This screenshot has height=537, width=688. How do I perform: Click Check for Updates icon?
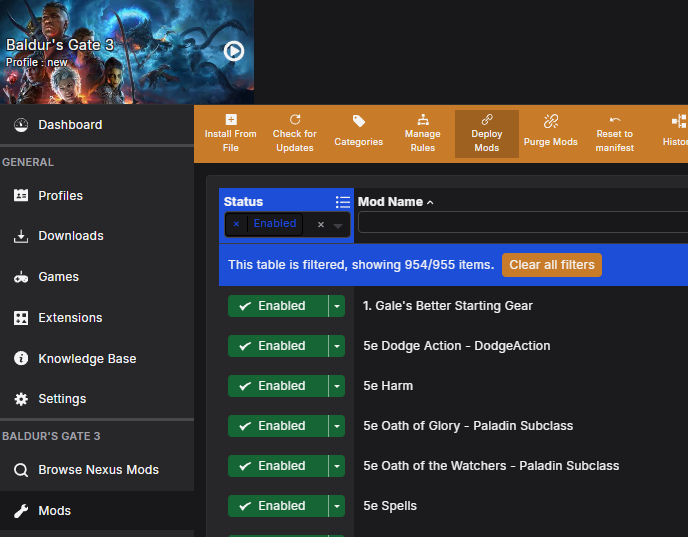pos(295,120)
